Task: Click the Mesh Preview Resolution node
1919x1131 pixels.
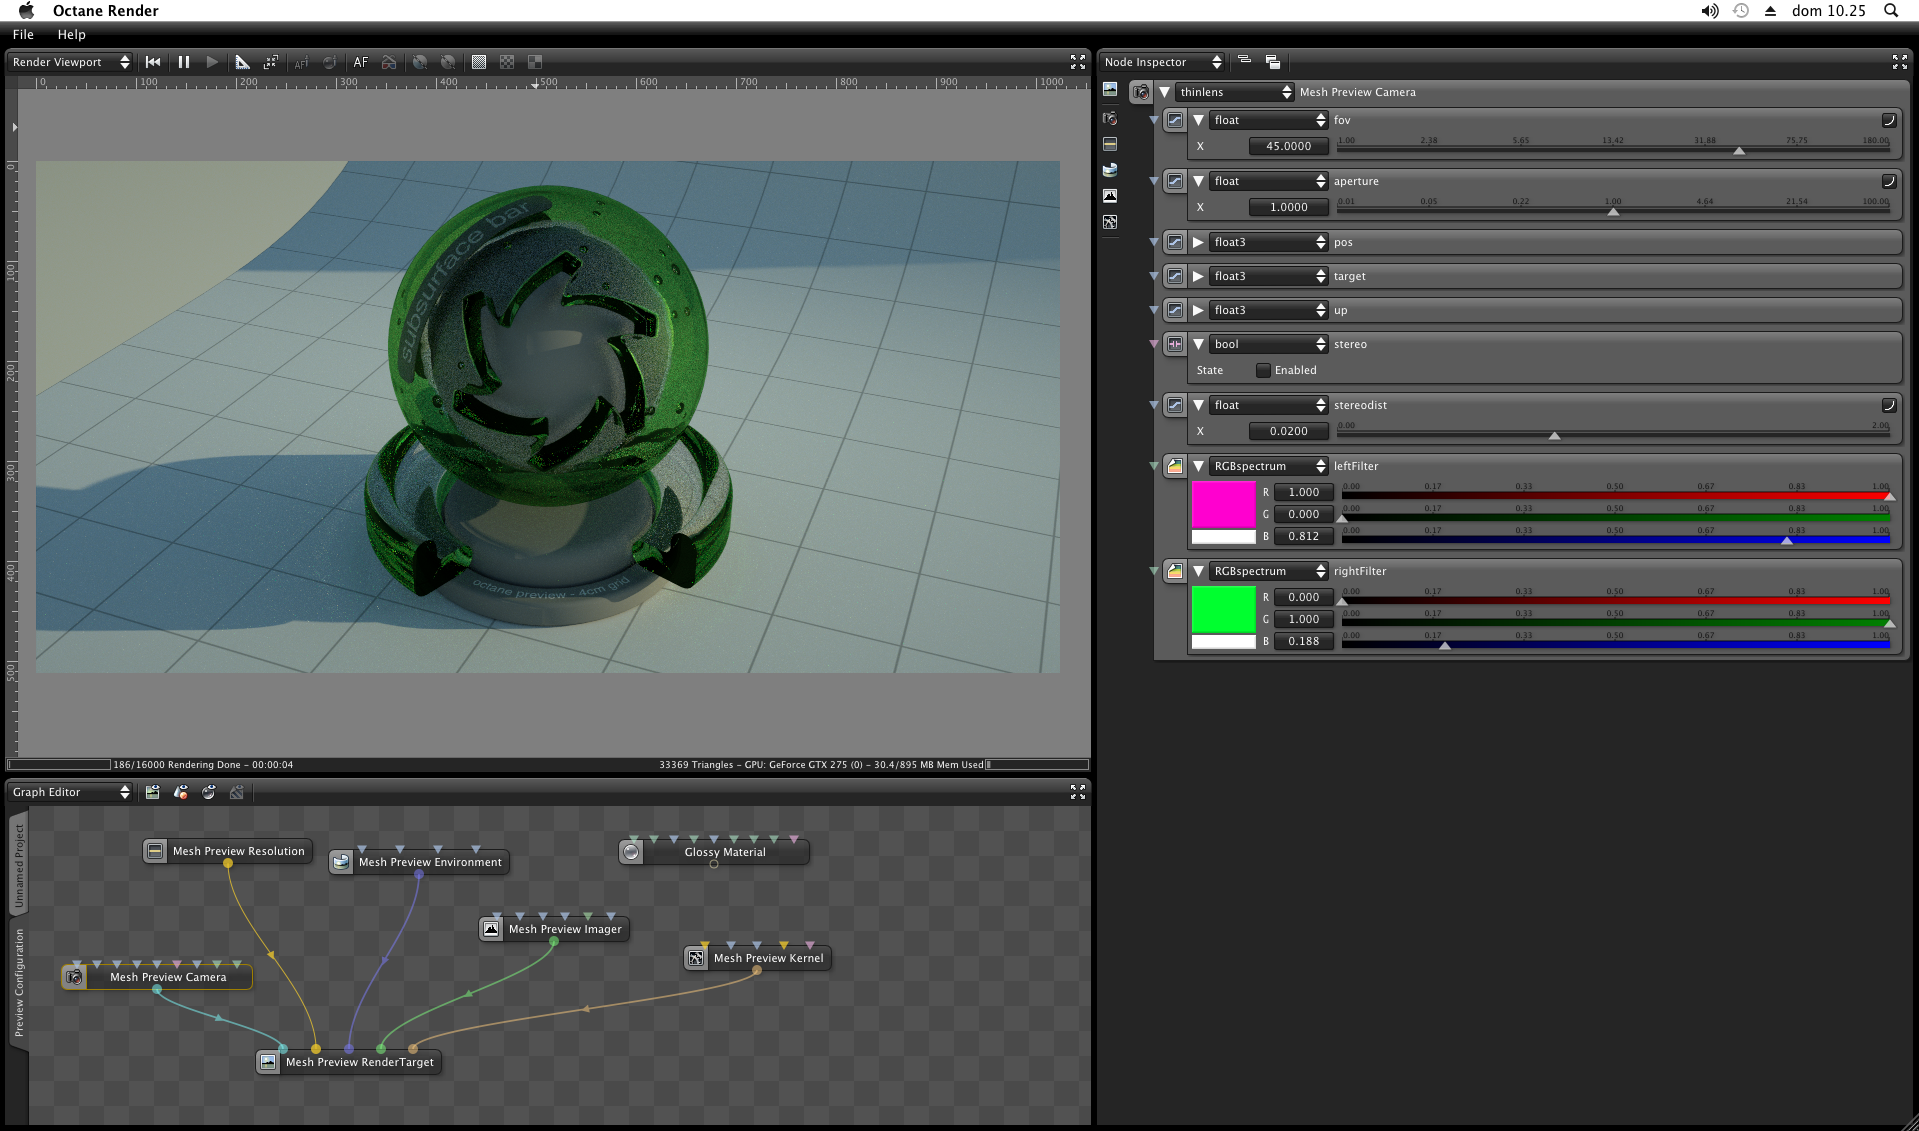Action: pos(228,851)
